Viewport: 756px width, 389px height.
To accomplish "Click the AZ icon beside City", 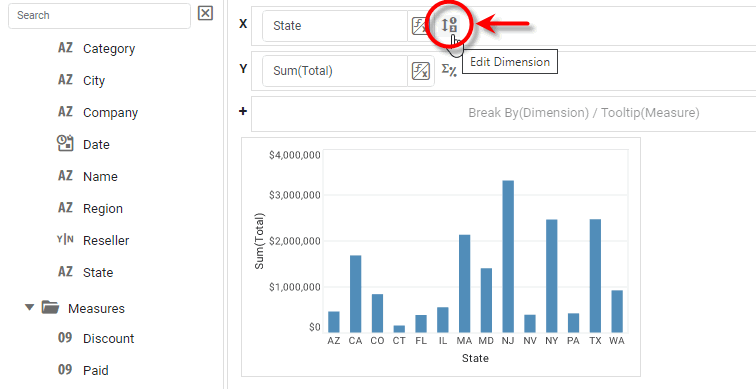I will coord(65,80).
